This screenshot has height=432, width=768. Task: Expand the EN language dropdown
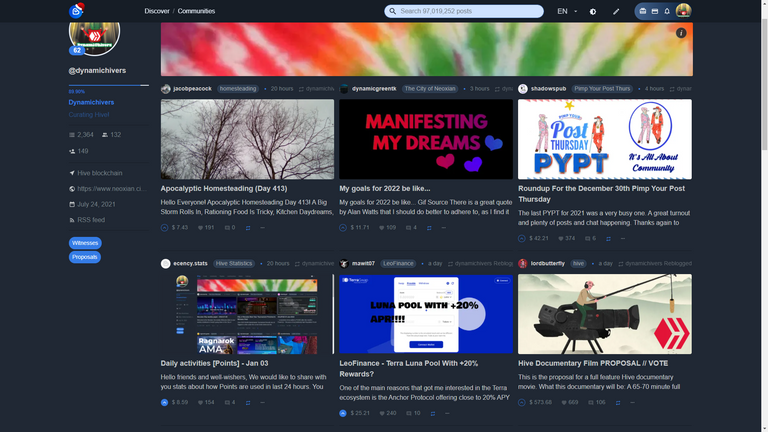tap(567, 11)
